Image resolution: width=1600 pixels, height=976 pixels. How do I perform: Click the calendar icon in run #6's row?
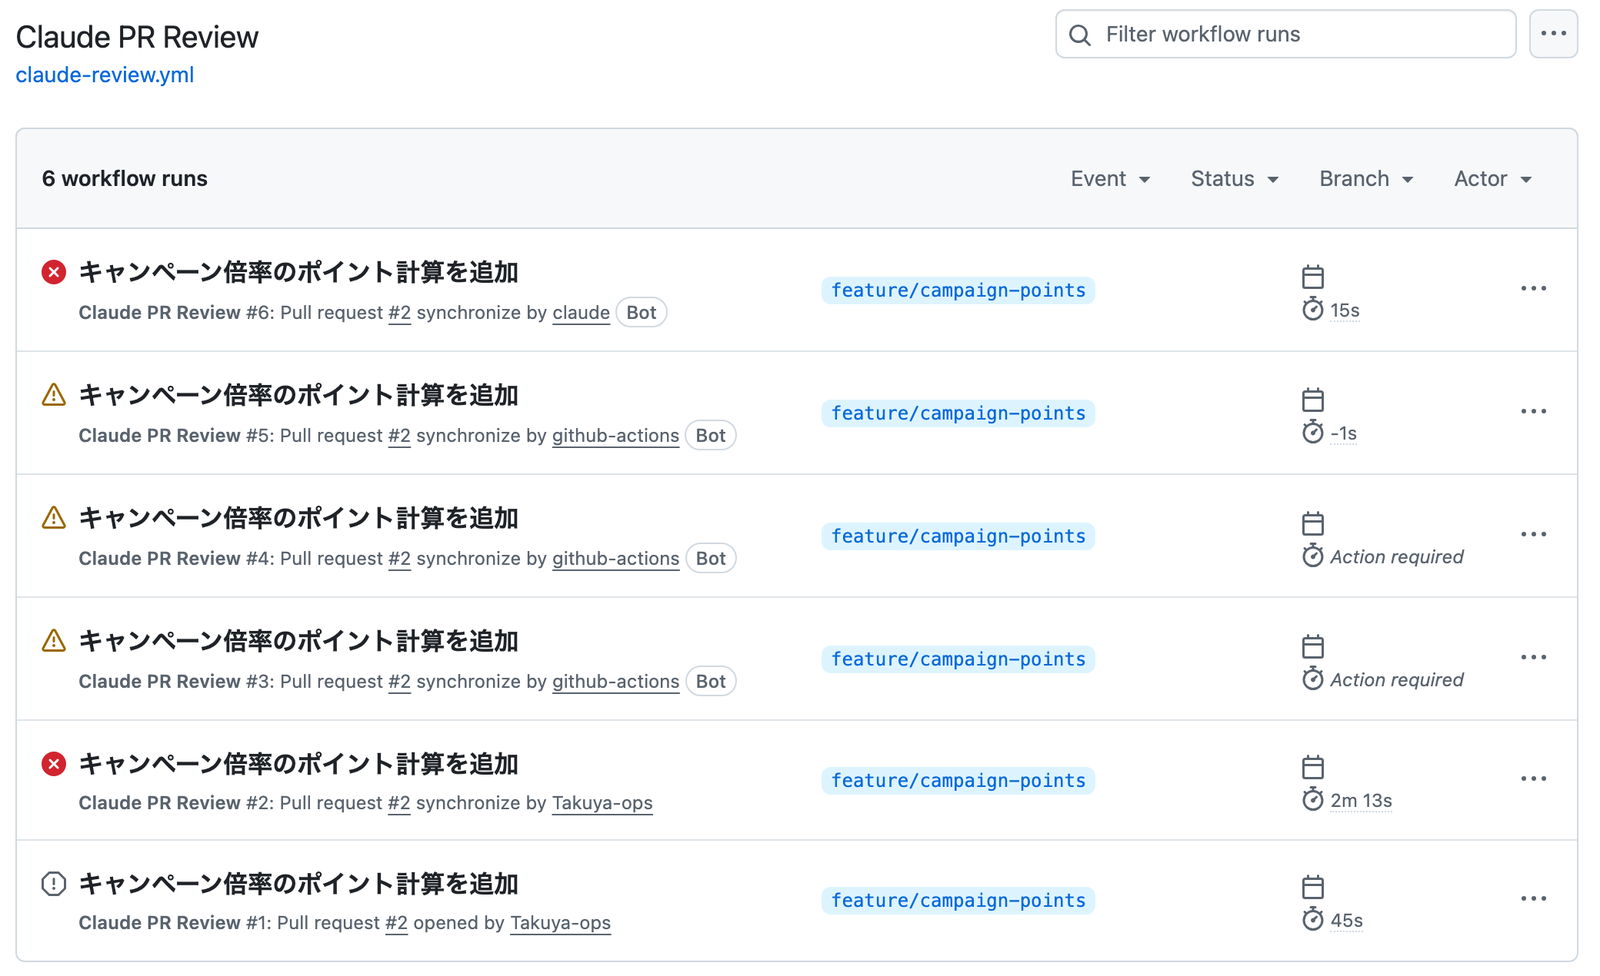[x=1313, y=276]
